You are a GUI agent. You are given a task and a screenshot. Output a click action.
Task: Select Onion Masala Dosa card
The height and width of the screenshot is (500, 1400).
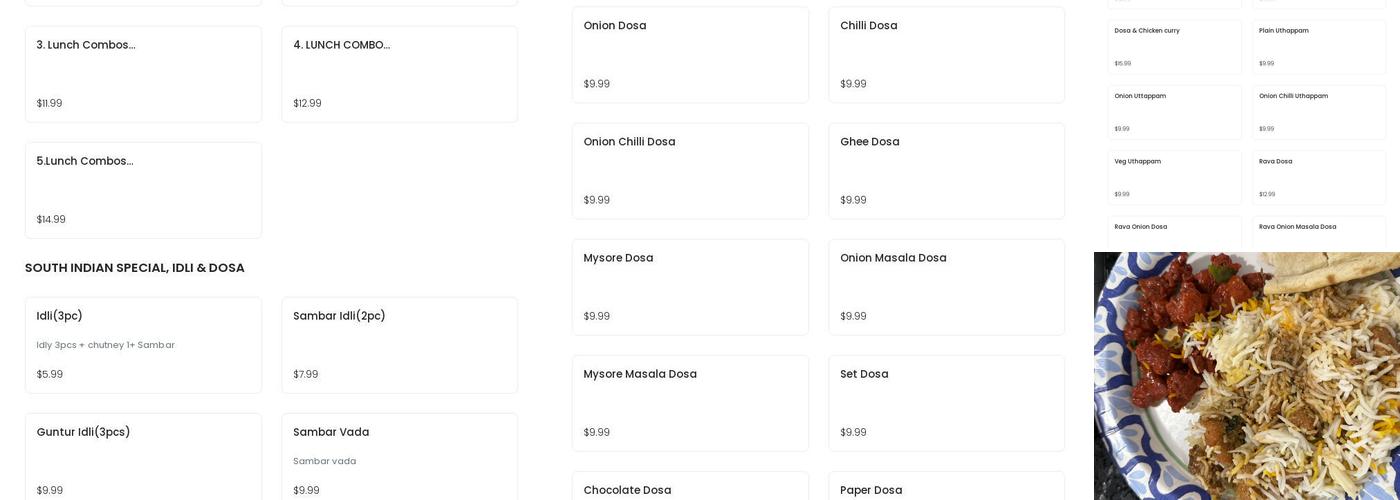click(946, 287)
